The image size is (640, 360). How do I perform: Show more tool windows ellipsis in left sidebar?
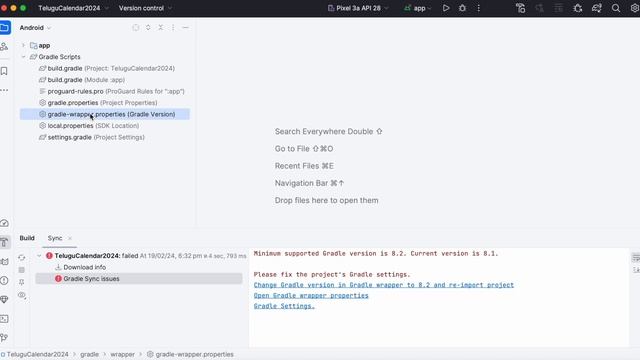tap(4, 90)
